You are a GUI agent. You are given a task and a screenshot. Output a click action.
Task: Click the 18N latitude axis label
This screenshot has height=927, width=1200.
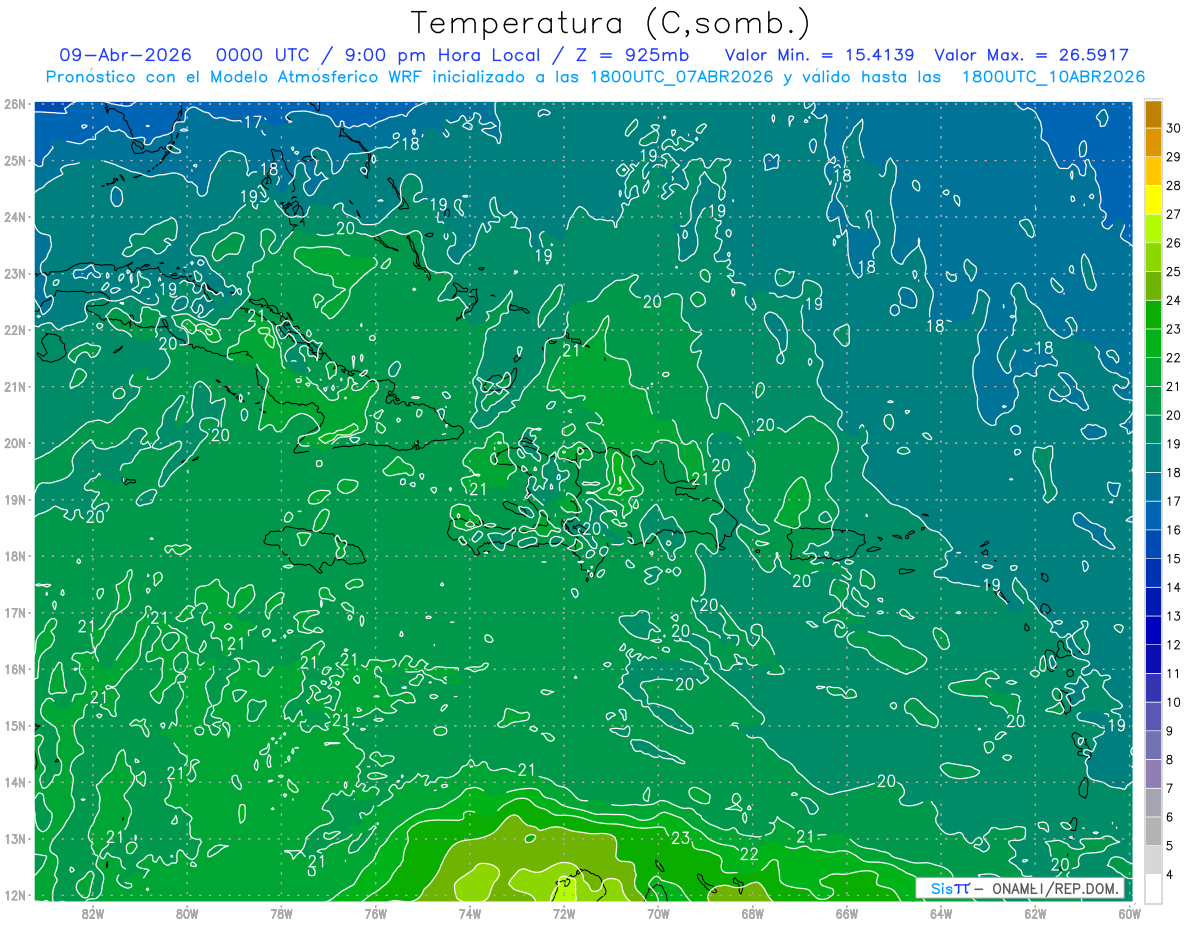pyautogui.click(x=14, y=556)
